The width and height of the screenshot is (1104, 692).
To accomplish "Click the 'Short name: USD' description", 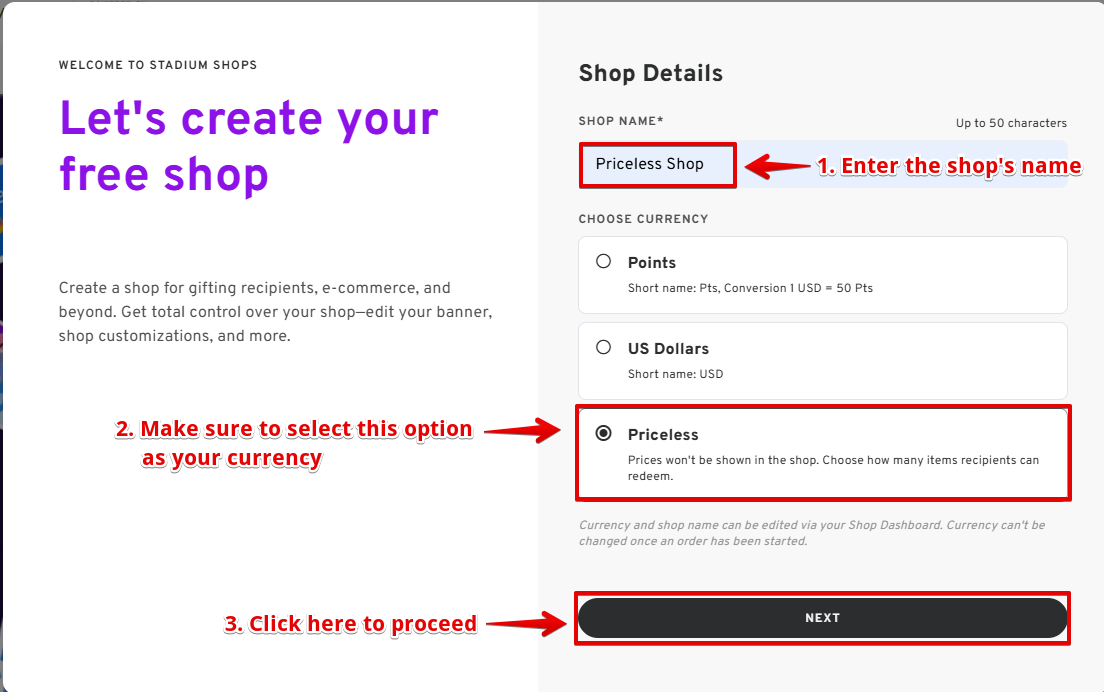I will pos(675,375).
